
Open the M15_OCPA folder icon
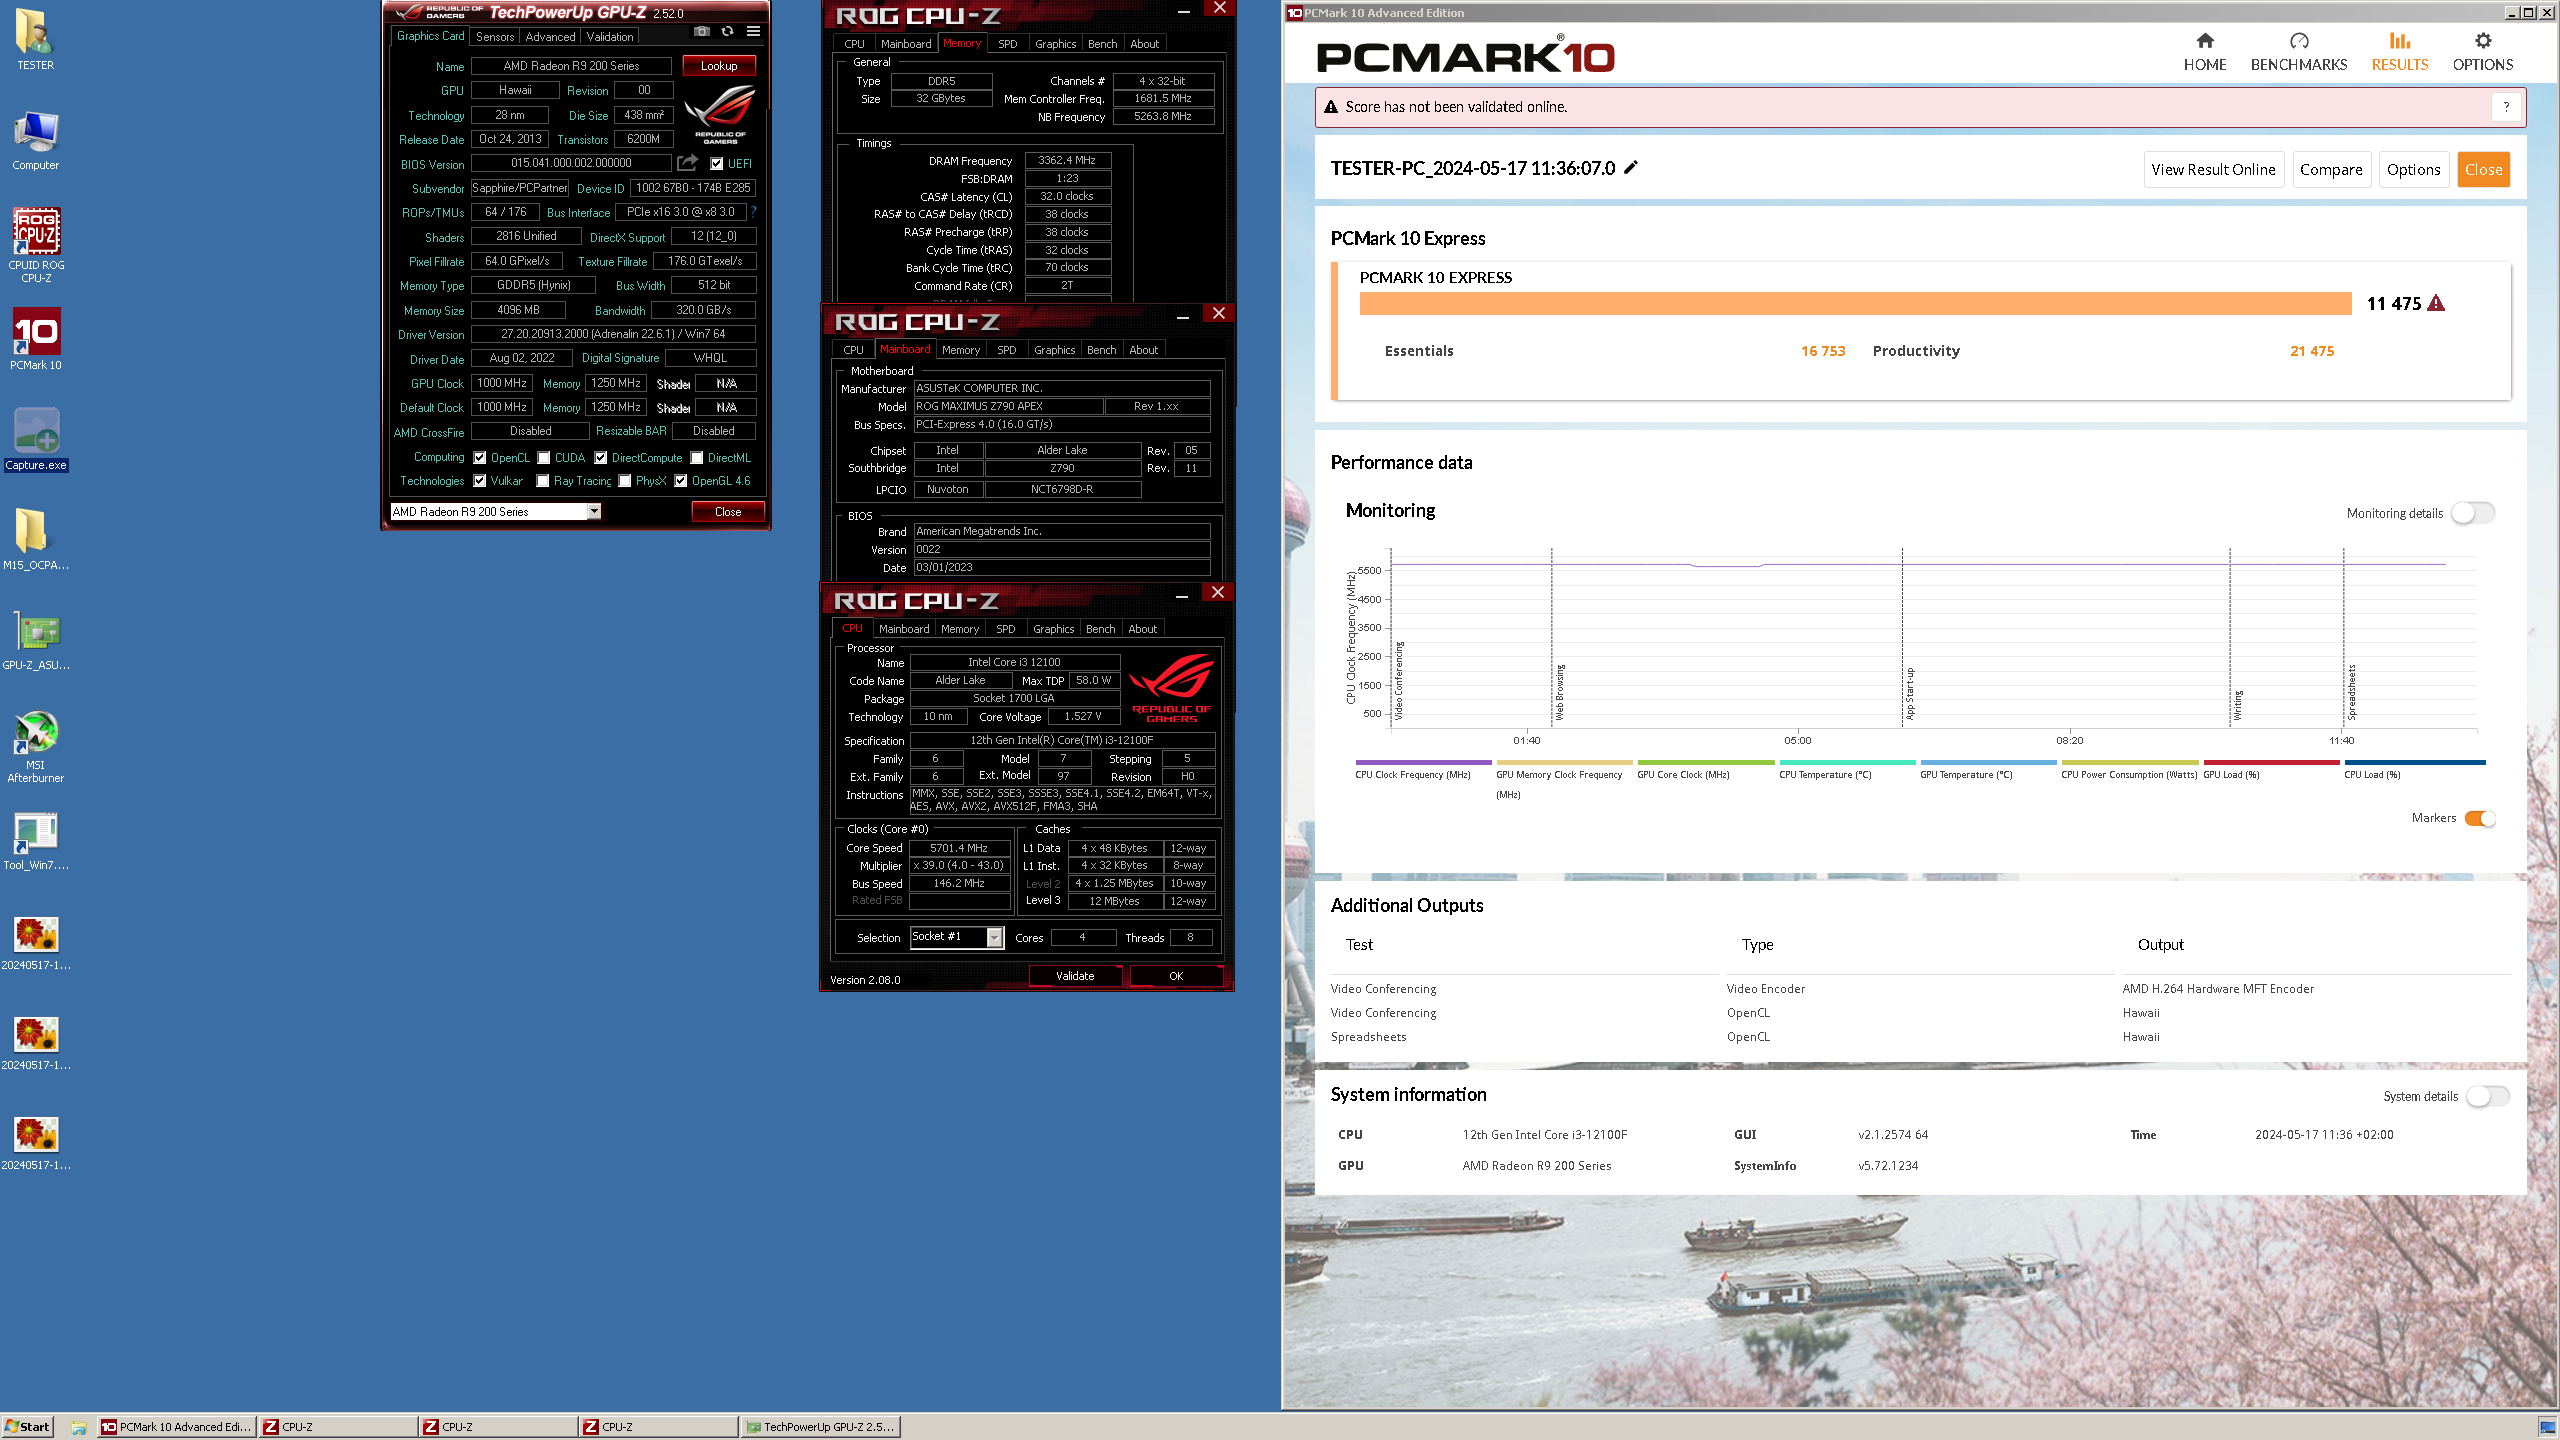point(35,540)
